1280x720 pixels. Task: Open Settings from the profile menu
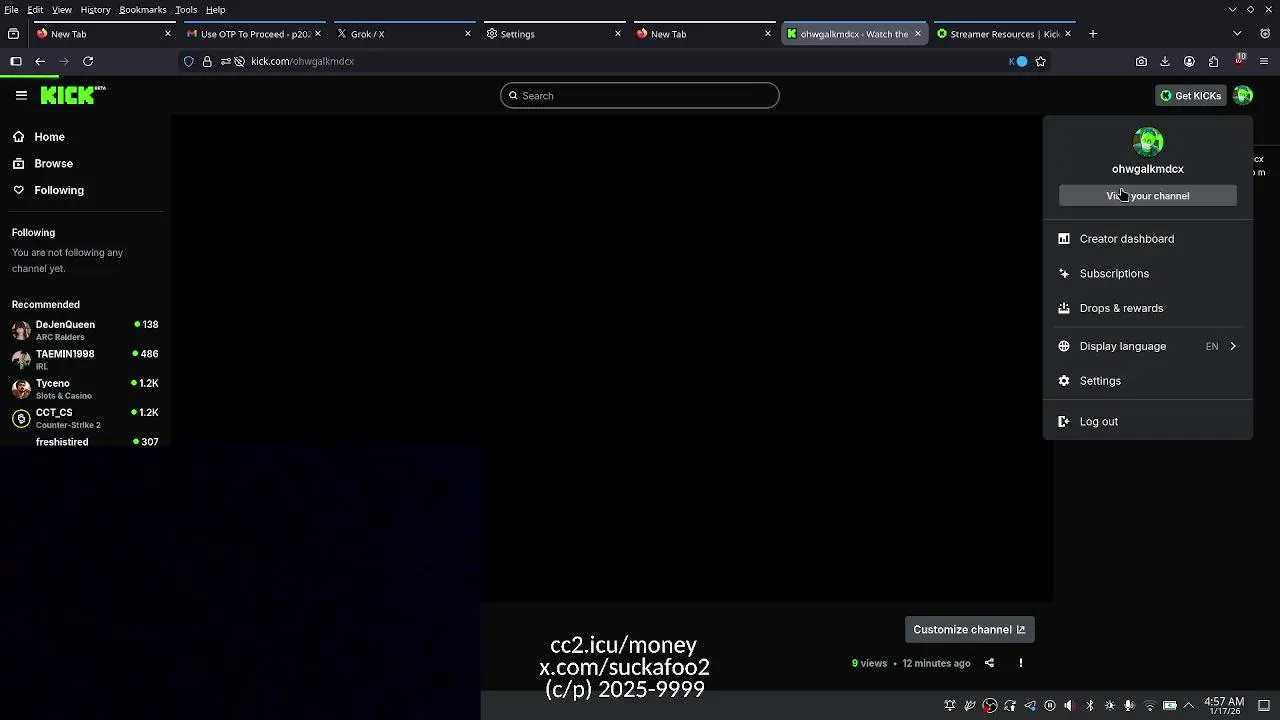coord(1148,381)
